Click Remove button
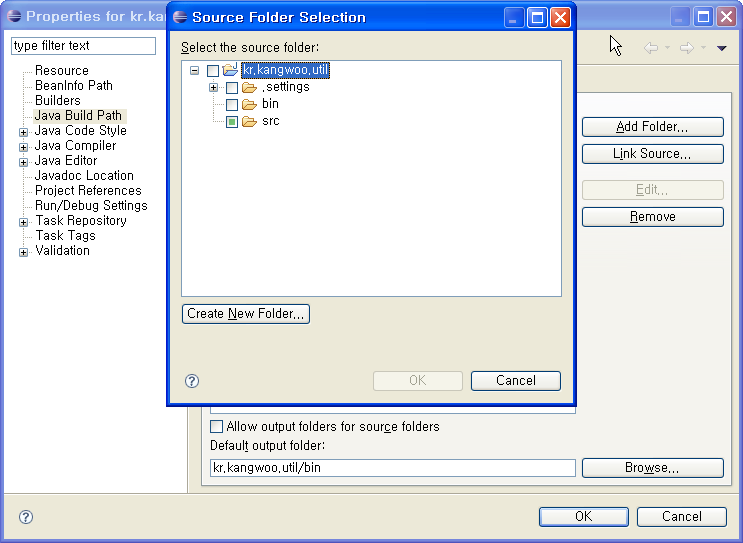 [652, 217]
